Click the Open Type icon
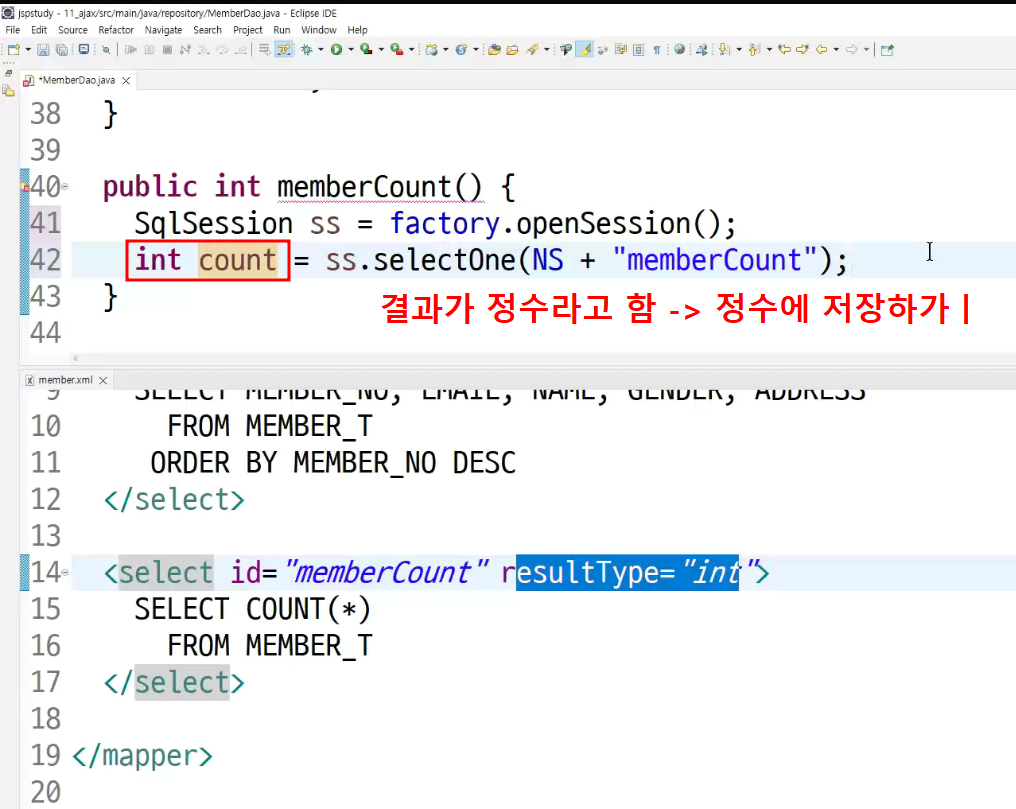Image resolution: width=1016 pixels, height=809 pixels. click(x=494, y=49)
